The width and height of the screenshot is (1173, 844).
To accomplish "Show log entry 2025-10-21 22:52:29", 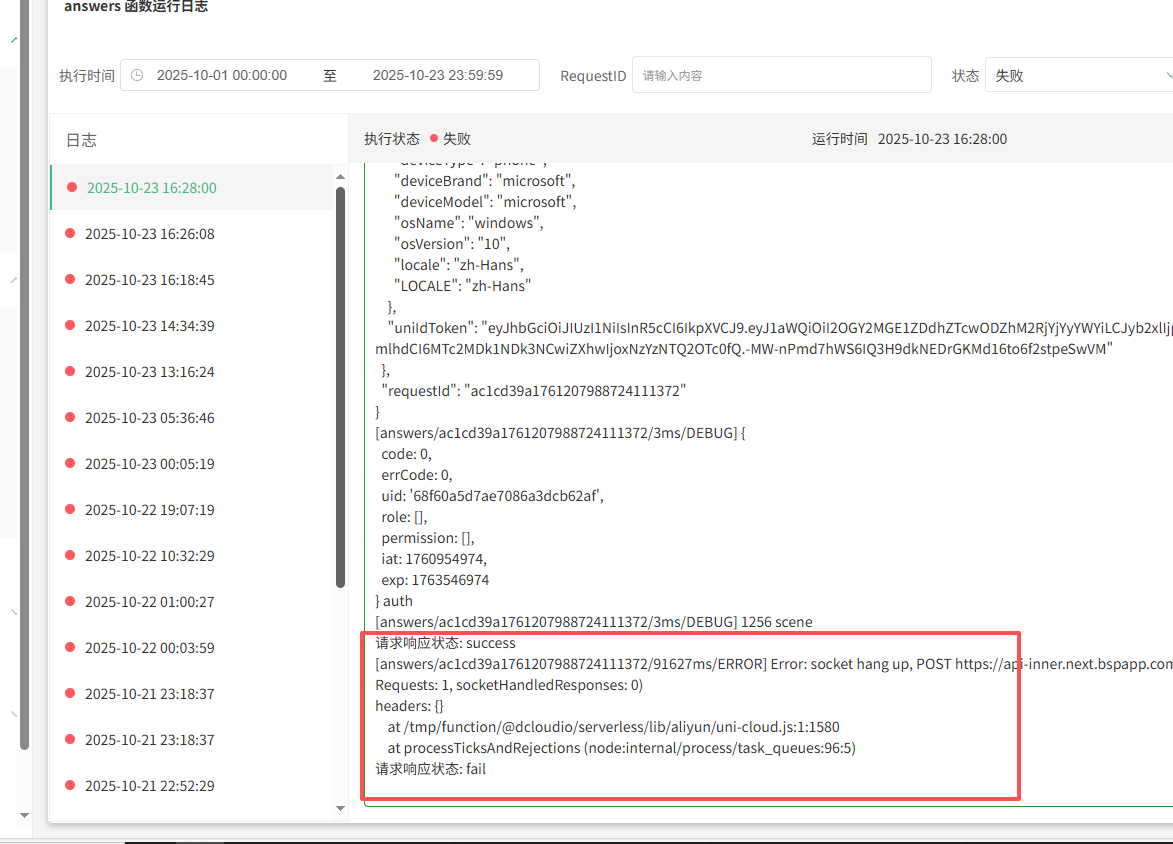I will [x=149, y=786].
